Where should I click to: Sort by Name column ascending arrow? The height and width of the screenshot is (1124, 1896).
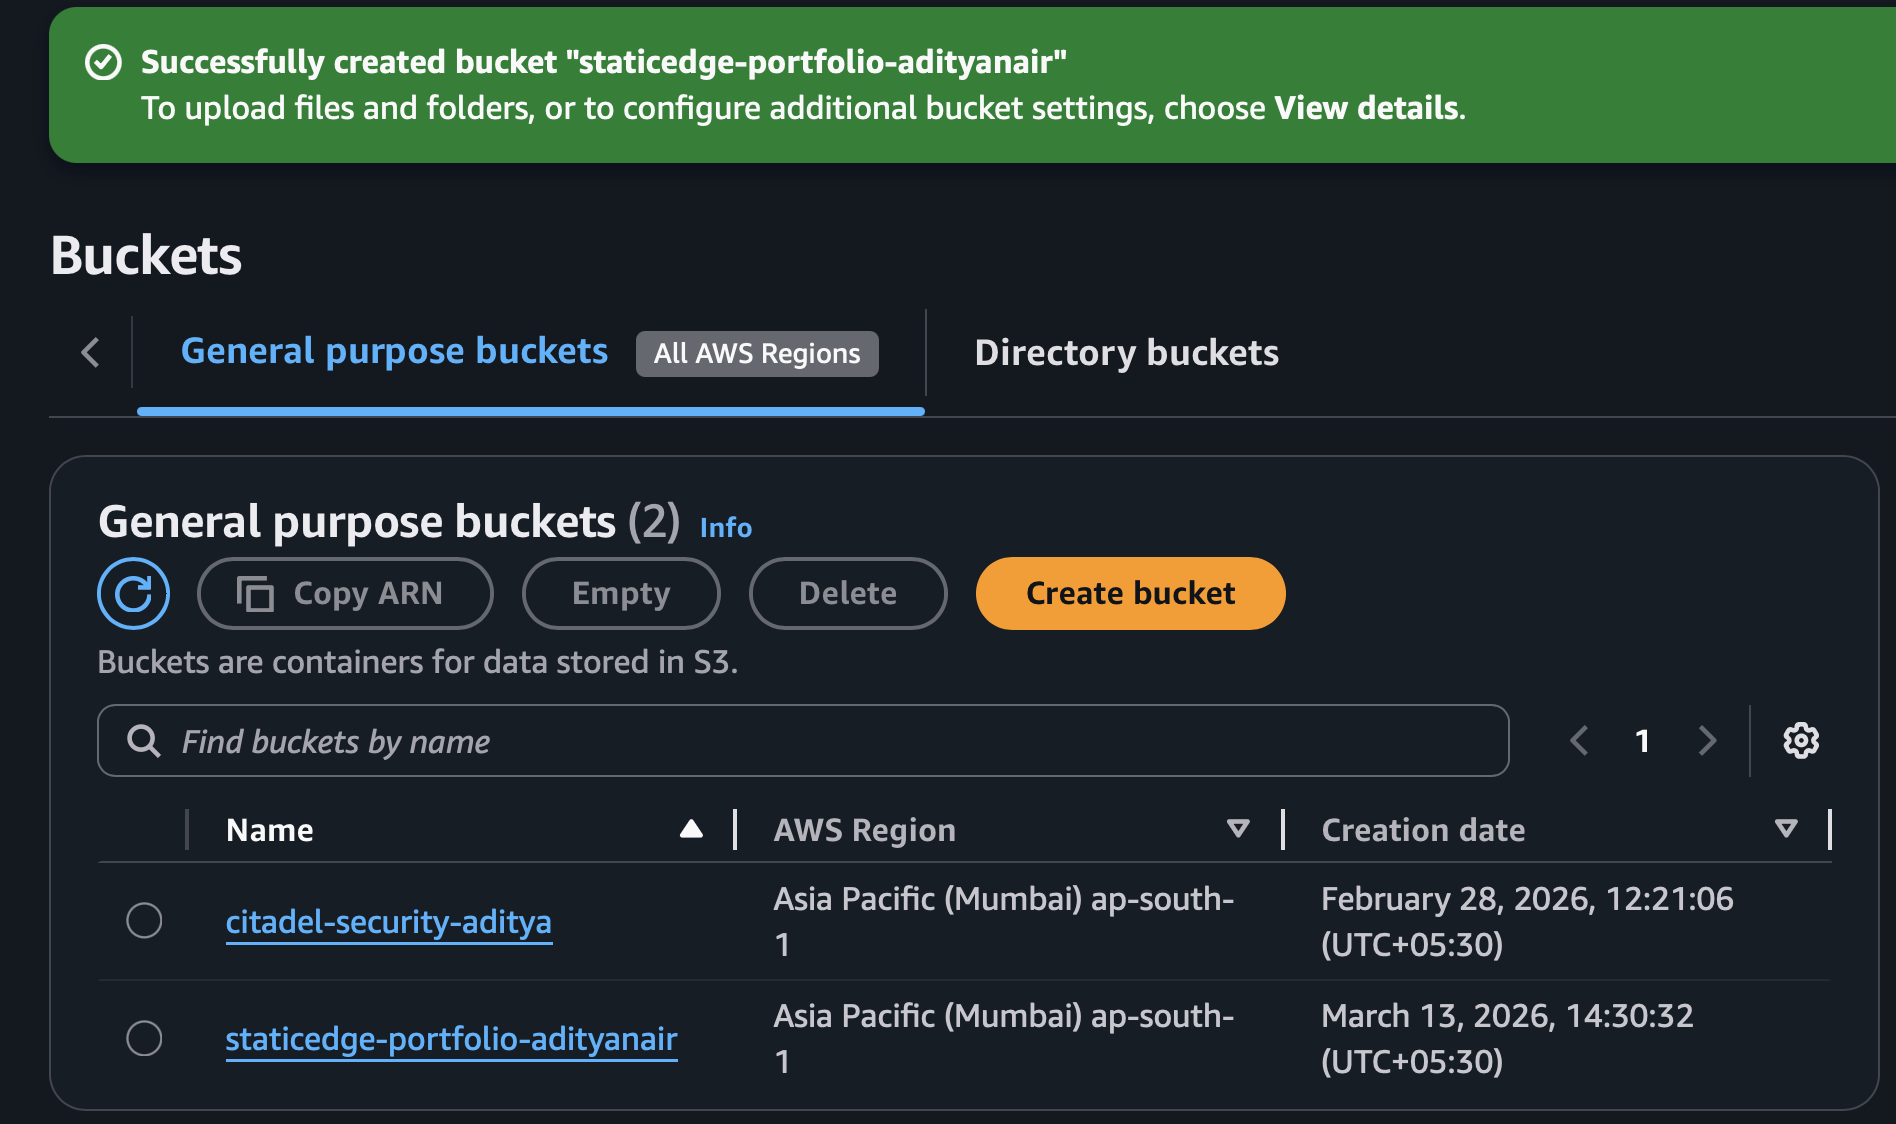pyautogui.click(x=691, y=829)
